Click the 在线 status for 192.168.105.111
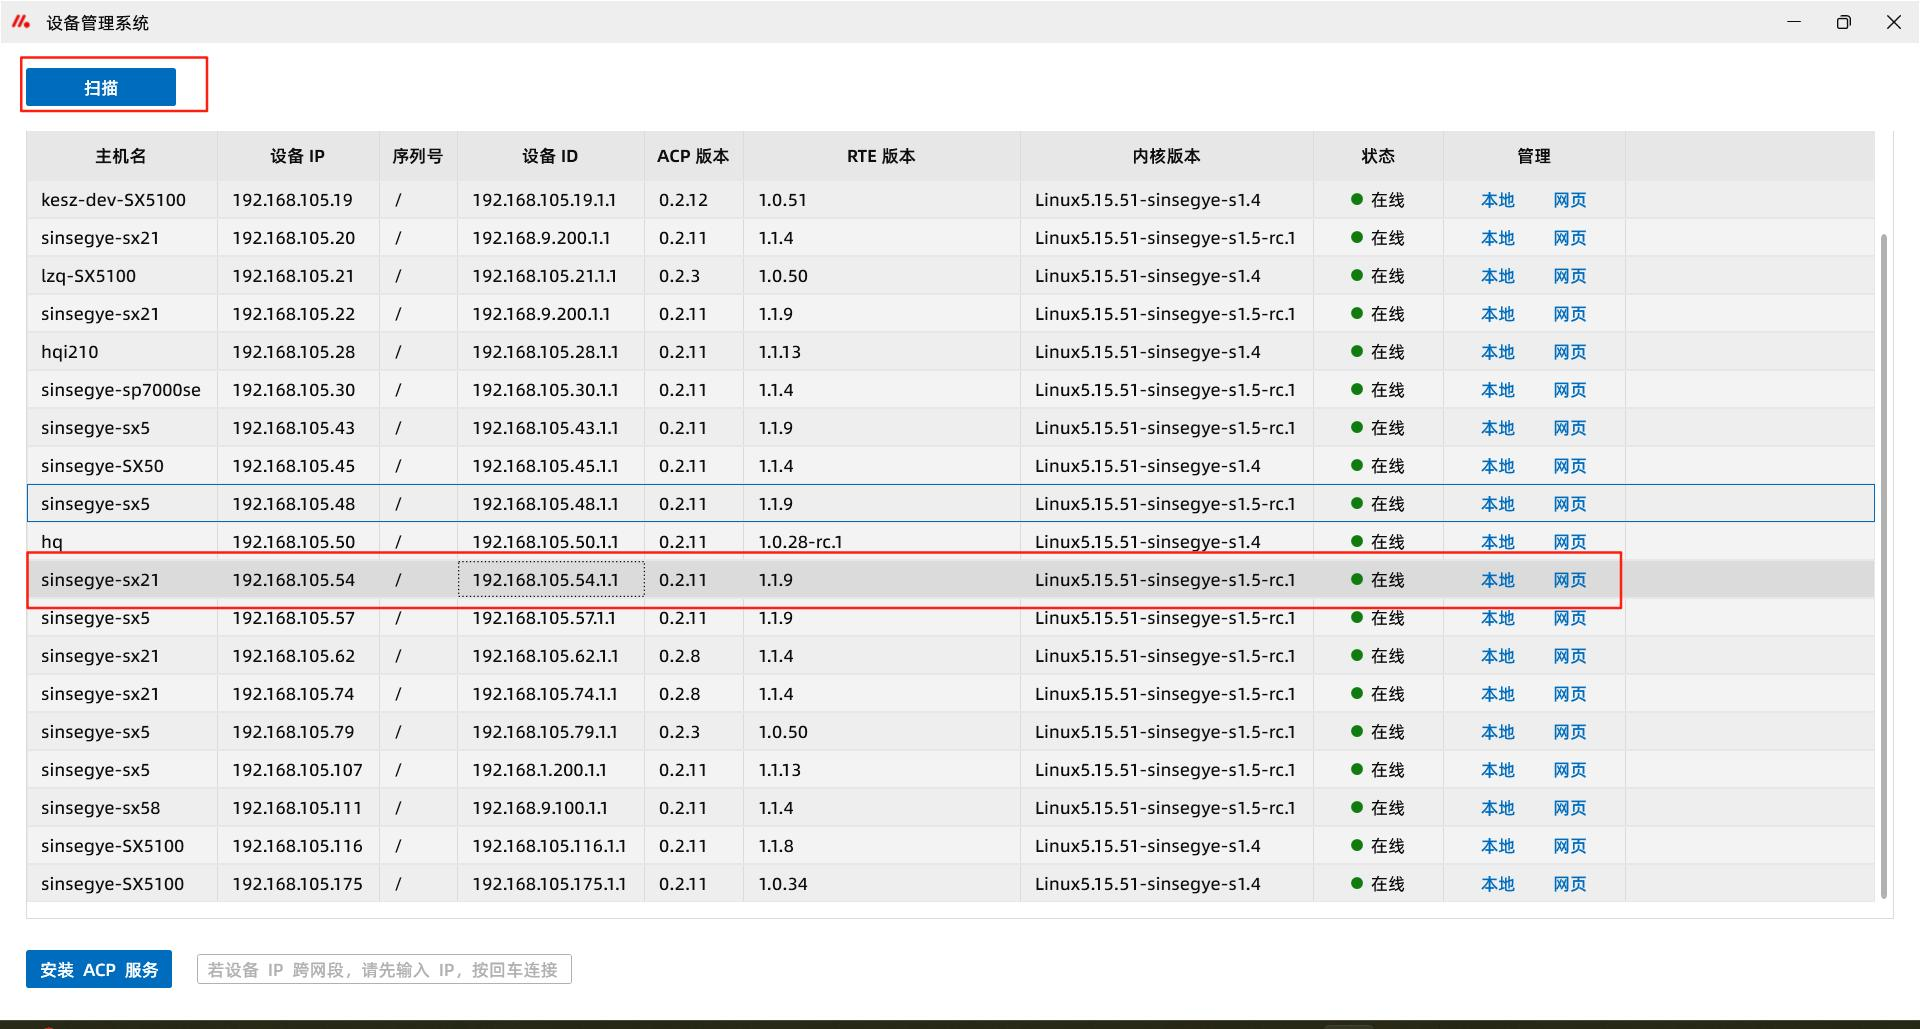Screen dimensions: 1920x1029 pyautogui.click(x=1378, y=808)
